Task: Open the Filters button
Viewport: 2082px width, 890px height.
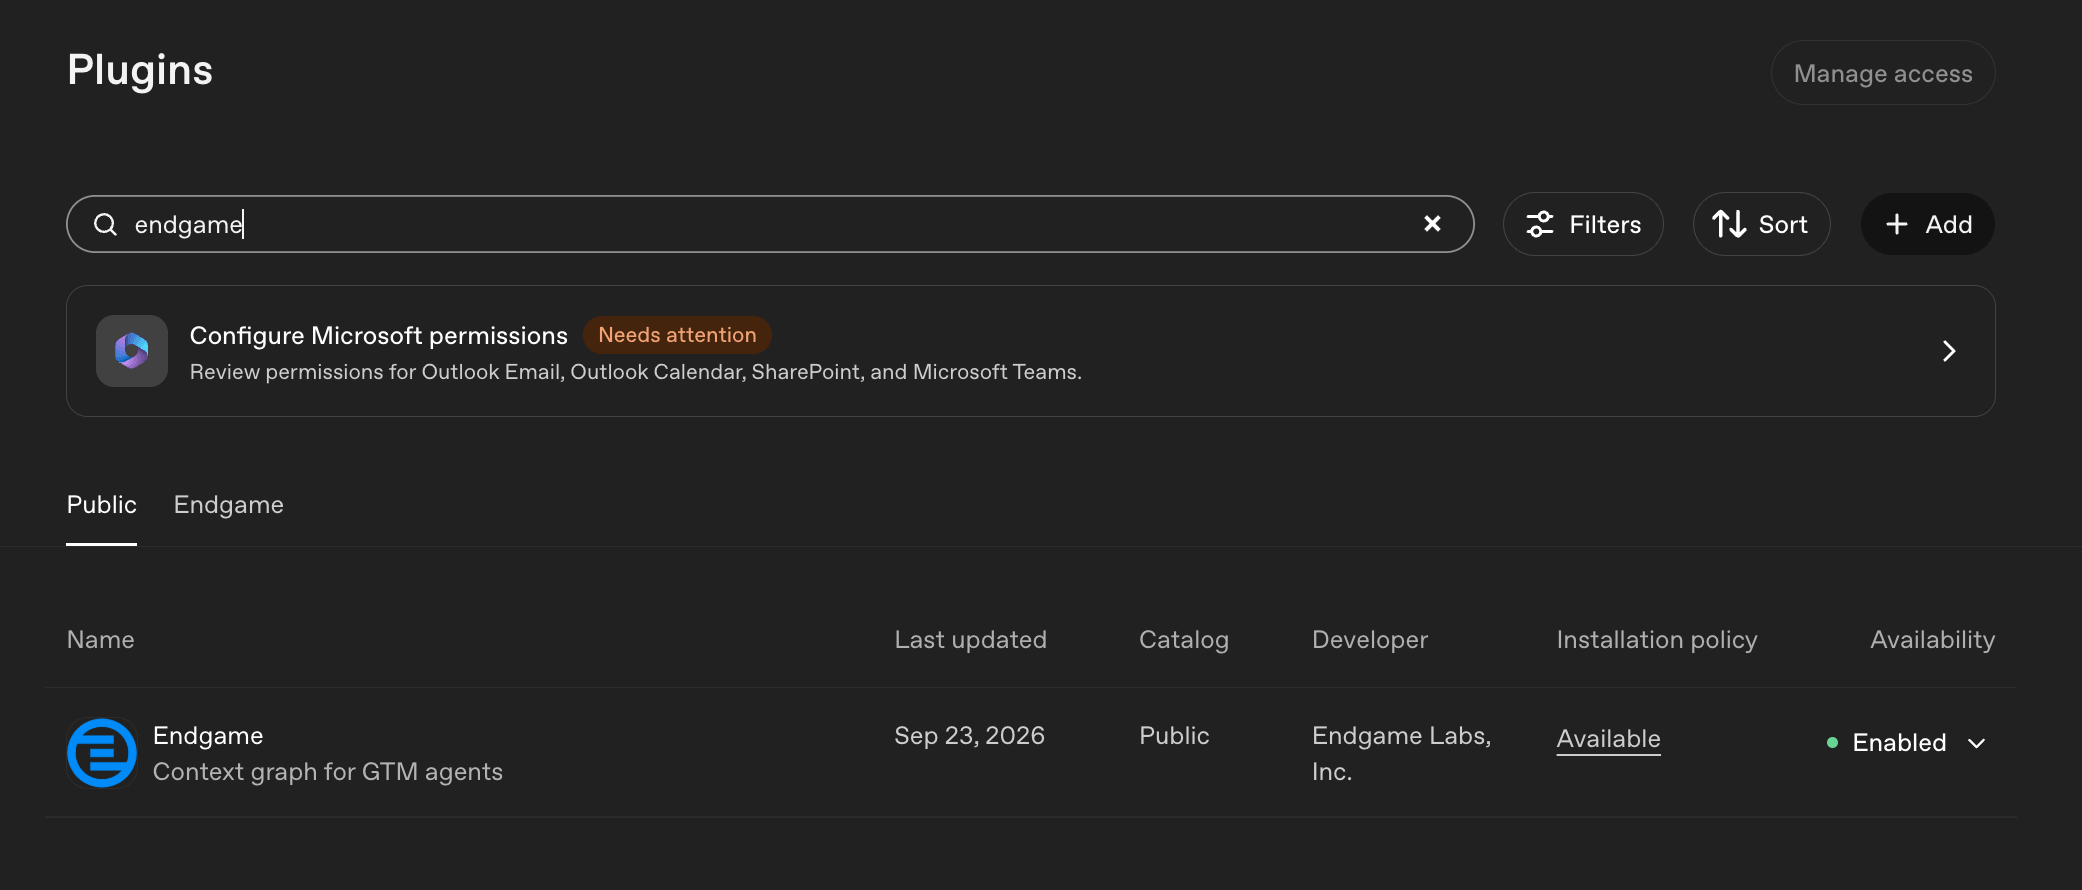Action: [1583, 224]
